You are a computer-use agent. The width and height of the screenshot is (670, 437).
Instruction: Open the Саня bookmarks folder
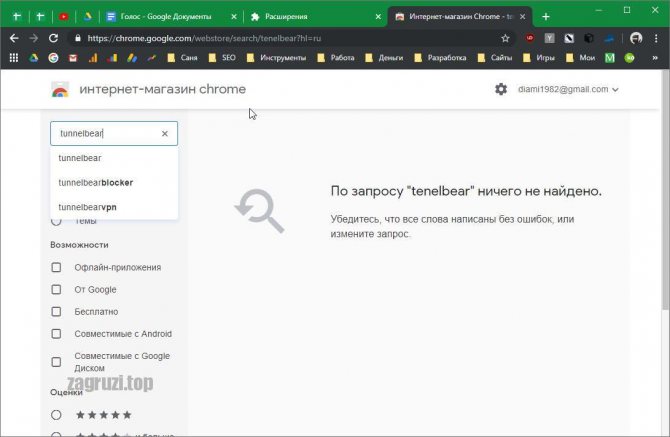click(x=182, y=58)
